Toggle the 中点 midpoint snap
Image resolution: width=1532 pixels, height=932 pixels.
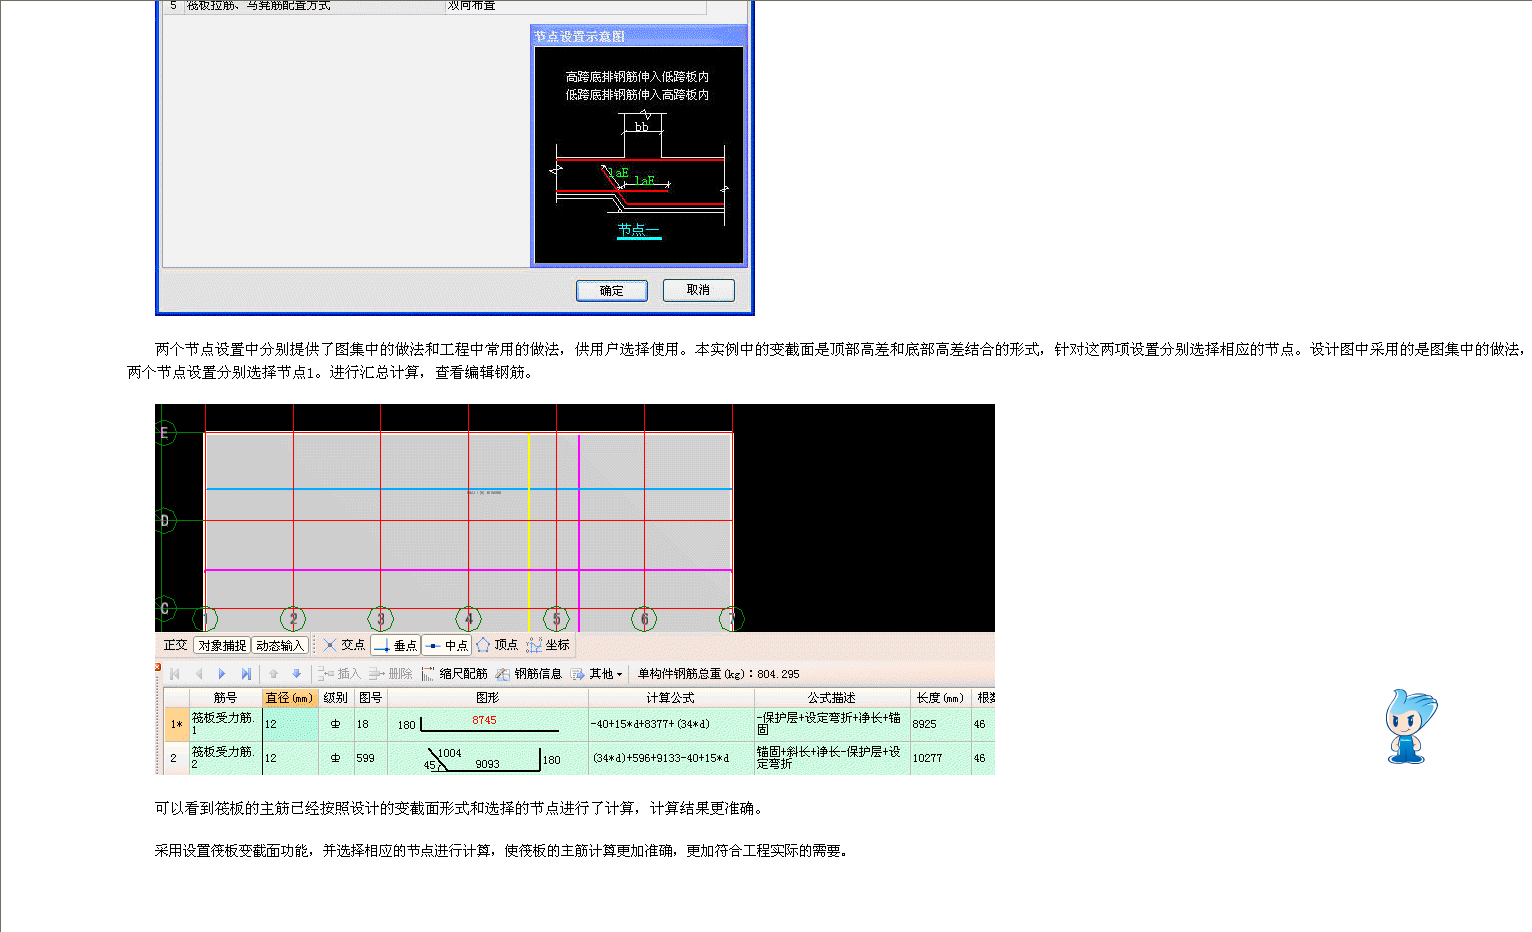click(446, 645)
